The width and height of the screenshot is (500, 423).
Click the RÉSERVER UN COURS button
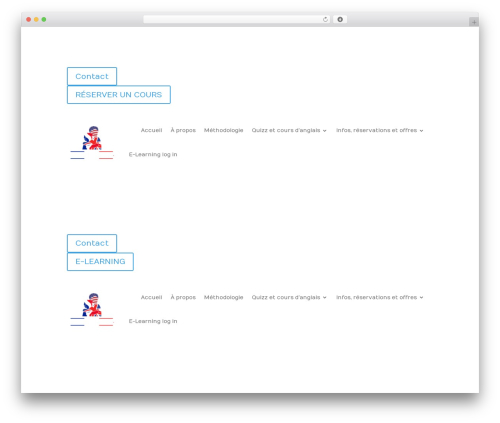point(119,95)
